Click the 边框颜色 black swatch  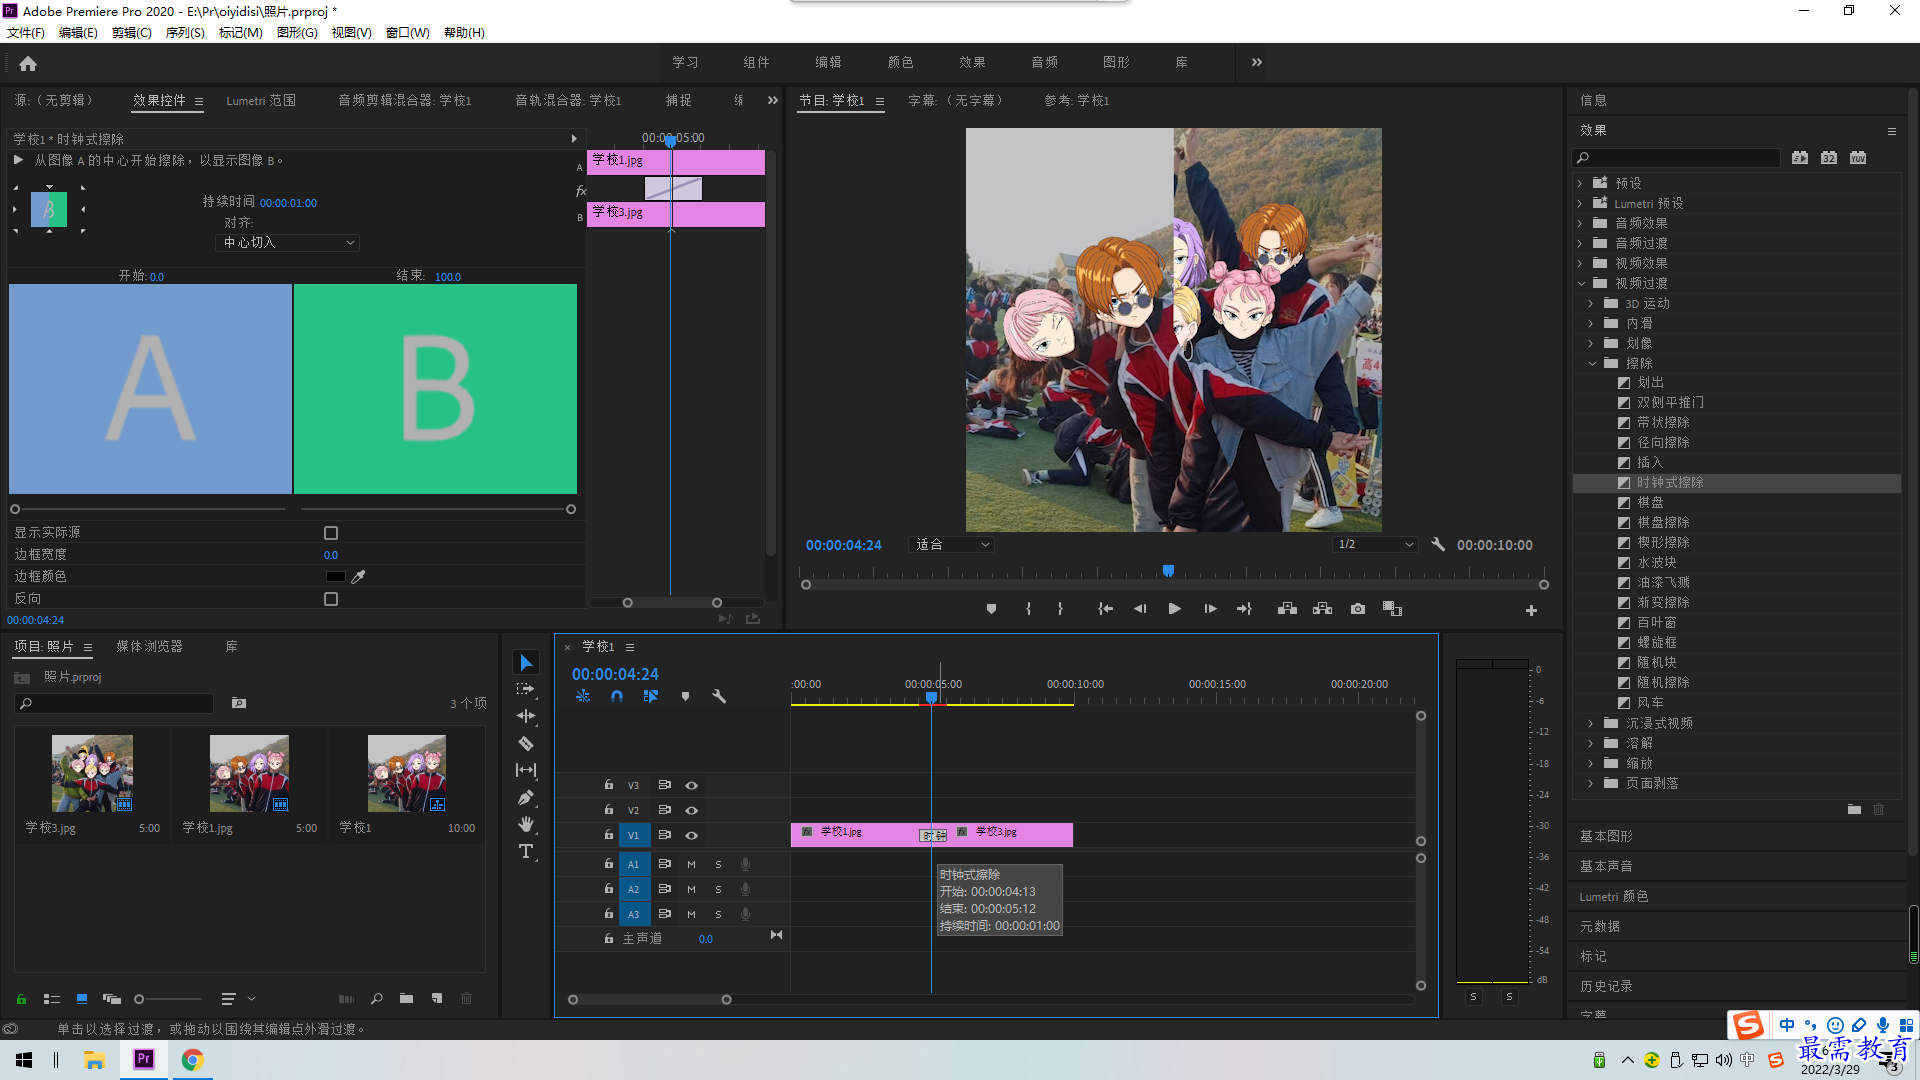pos(335,577)
